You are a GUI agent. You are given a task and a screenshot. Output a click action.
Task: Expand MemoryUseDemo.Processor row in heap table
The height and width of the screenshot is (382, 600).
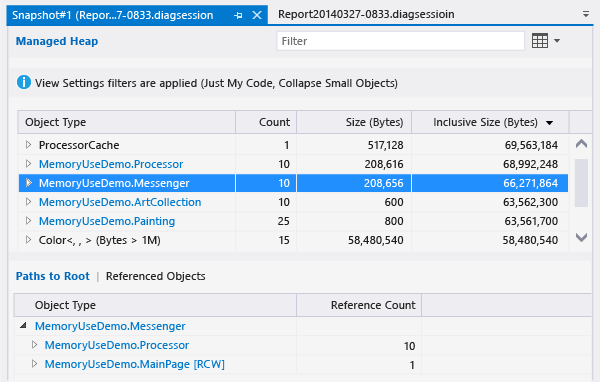28,164
